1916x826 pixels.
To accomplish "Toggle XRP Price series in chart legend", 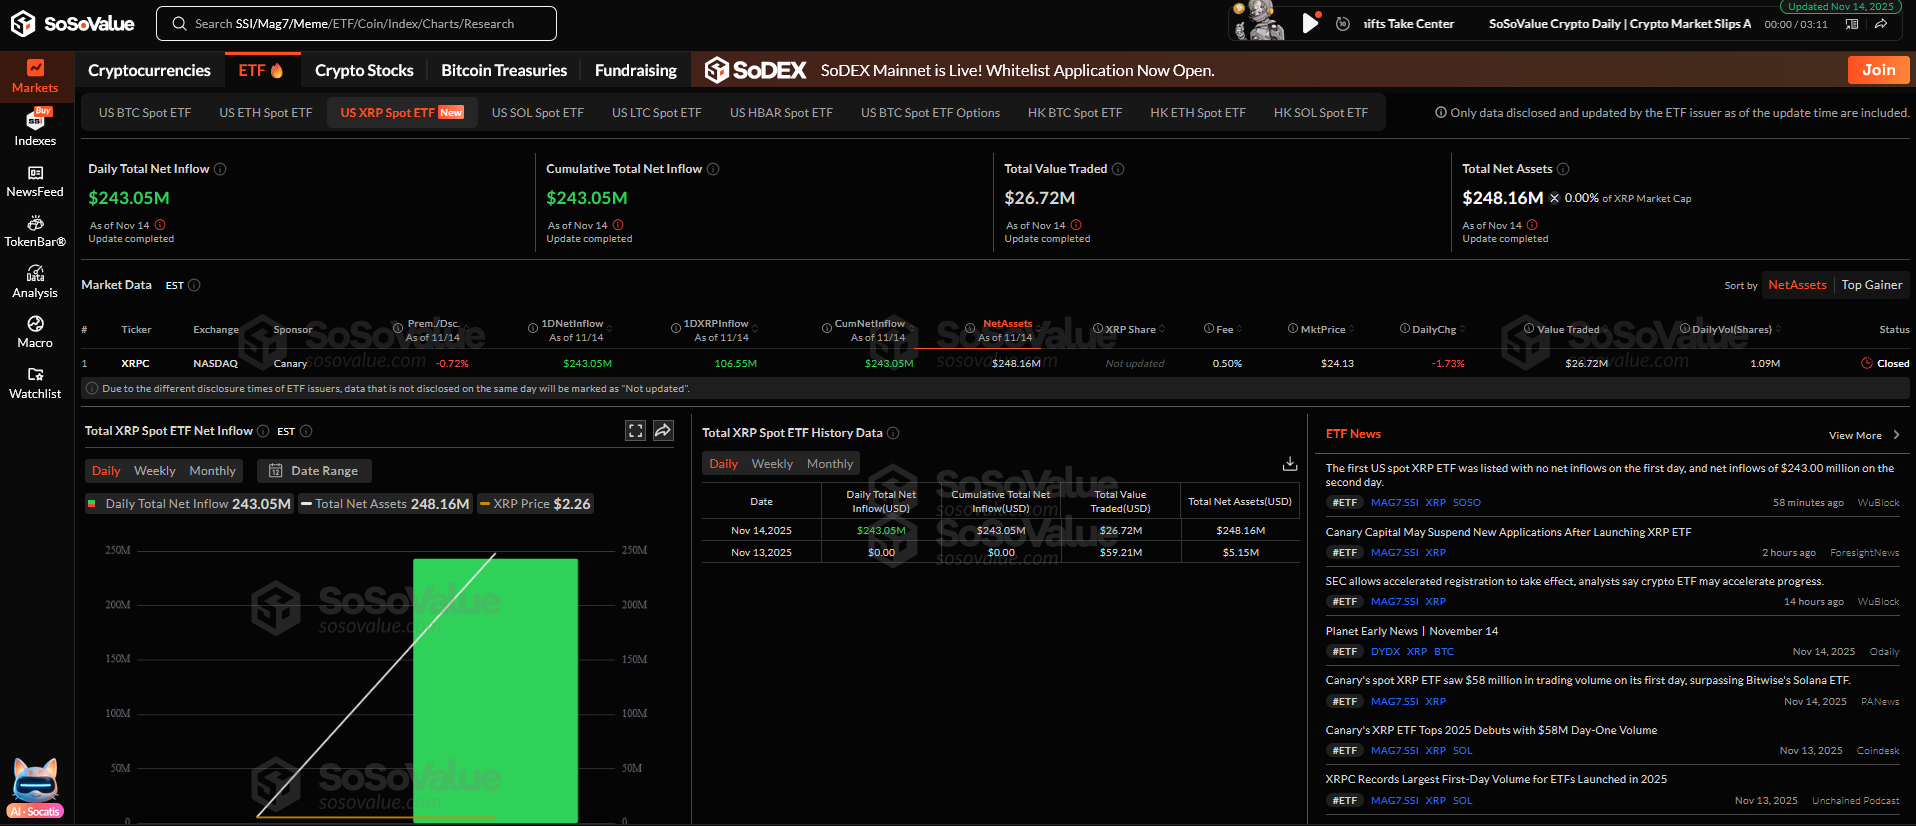I will coord(535,504).
